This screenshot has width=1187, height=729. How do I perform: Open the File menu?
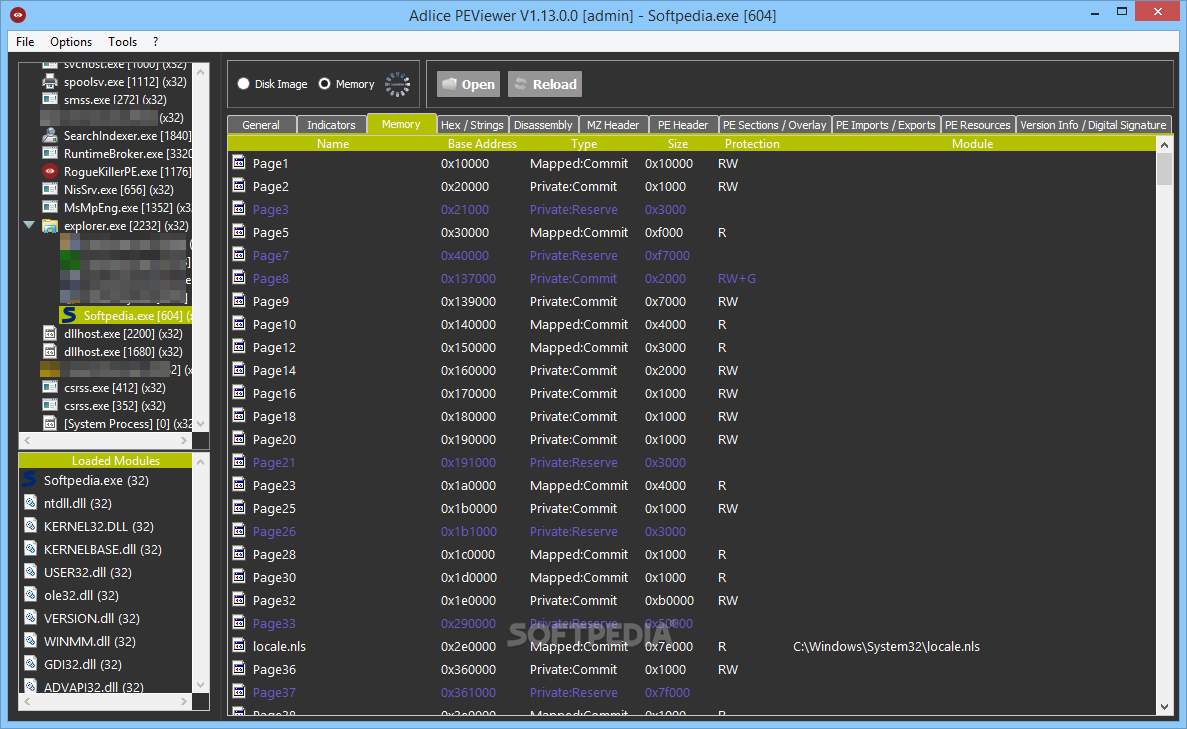[x=25, y=42]
